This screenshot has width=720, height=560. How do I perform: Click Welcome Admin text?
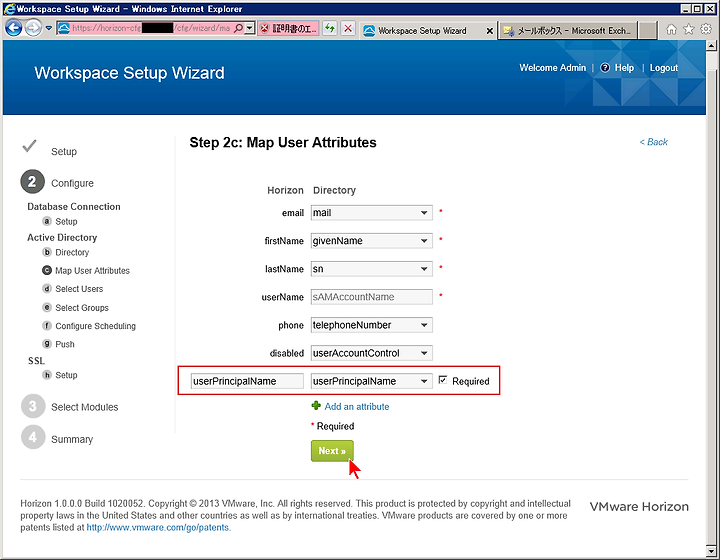tap(552, 68)
